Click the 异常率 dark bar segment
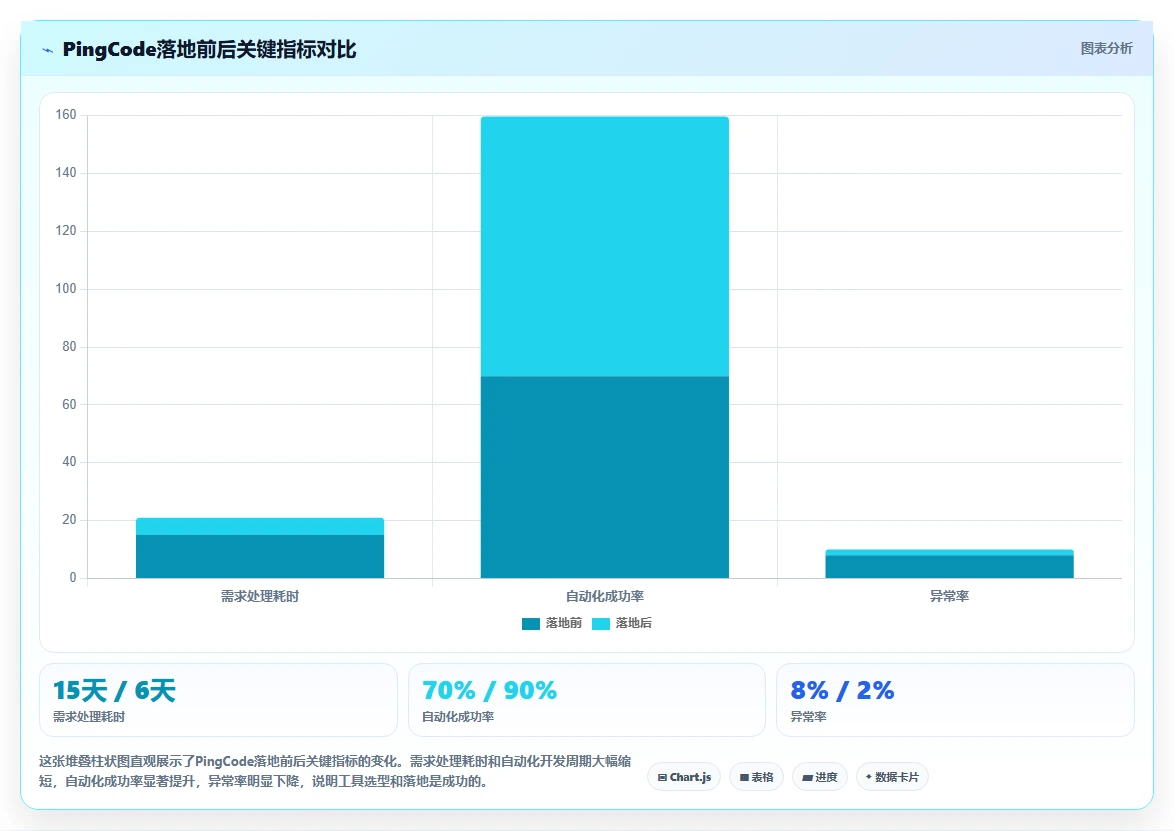 click(949, 567)
